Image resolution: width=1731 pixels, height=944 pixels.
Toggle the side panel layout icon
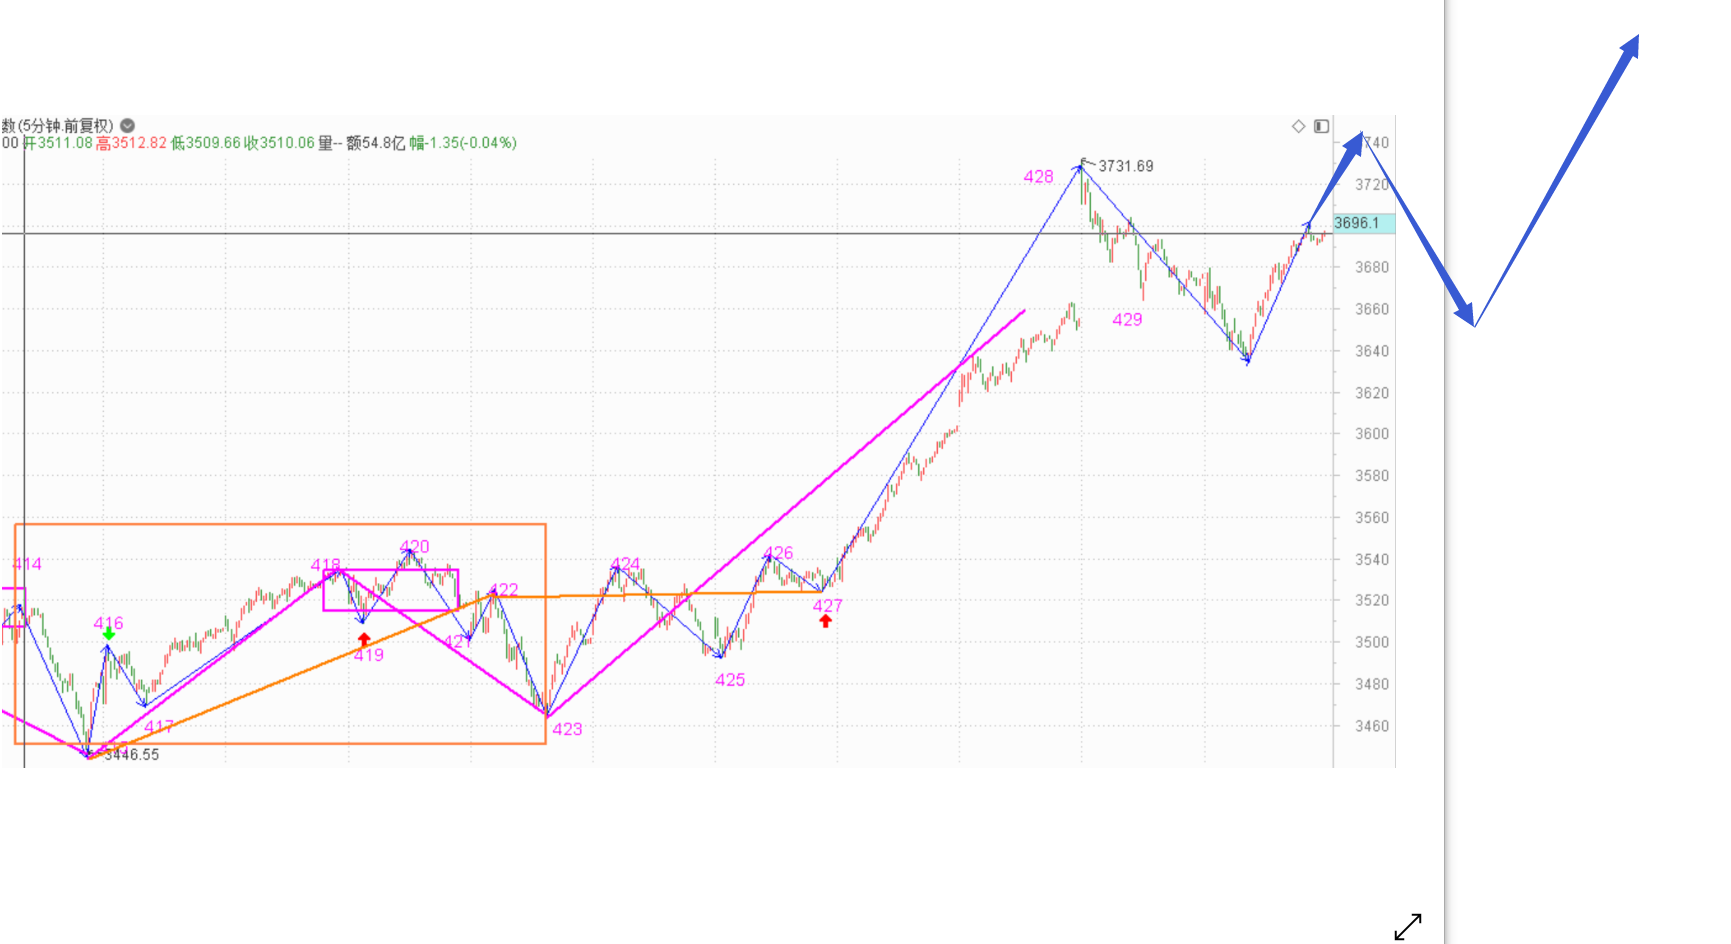click(1321, 126)
